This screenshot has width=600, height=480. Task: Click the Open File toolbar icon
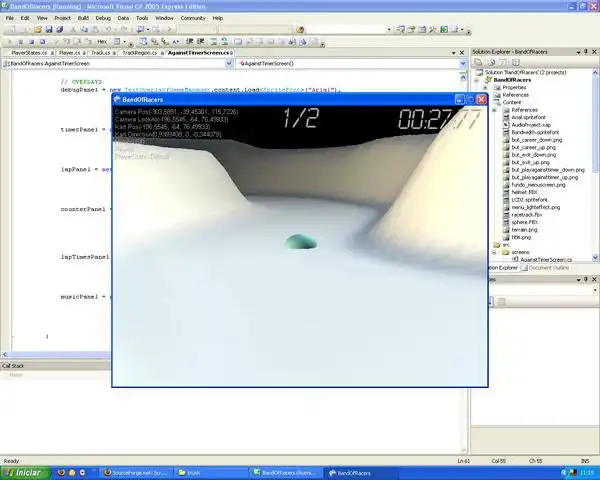[x=38, y=29]
